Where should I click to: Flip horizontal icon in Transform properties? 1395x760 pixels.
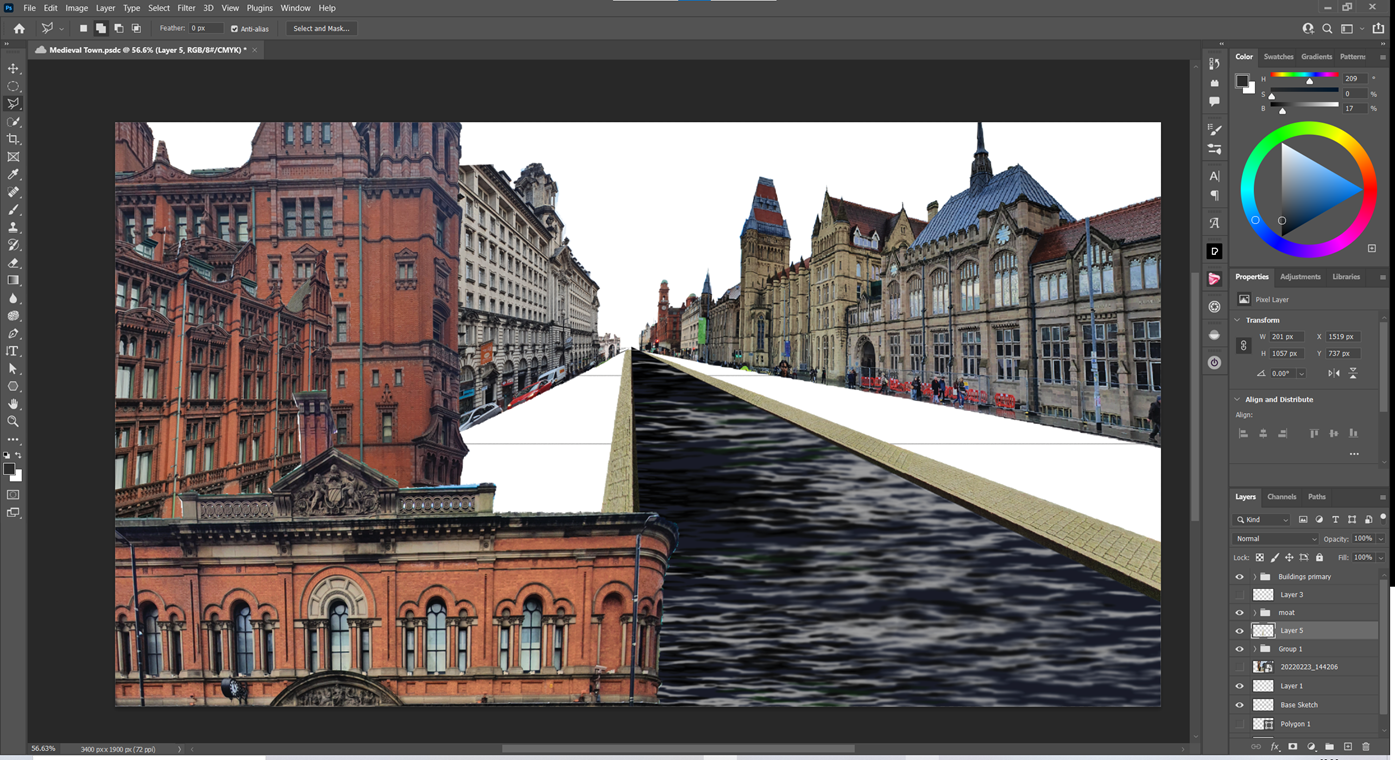pyautogui.click(x=1334, y=373)
